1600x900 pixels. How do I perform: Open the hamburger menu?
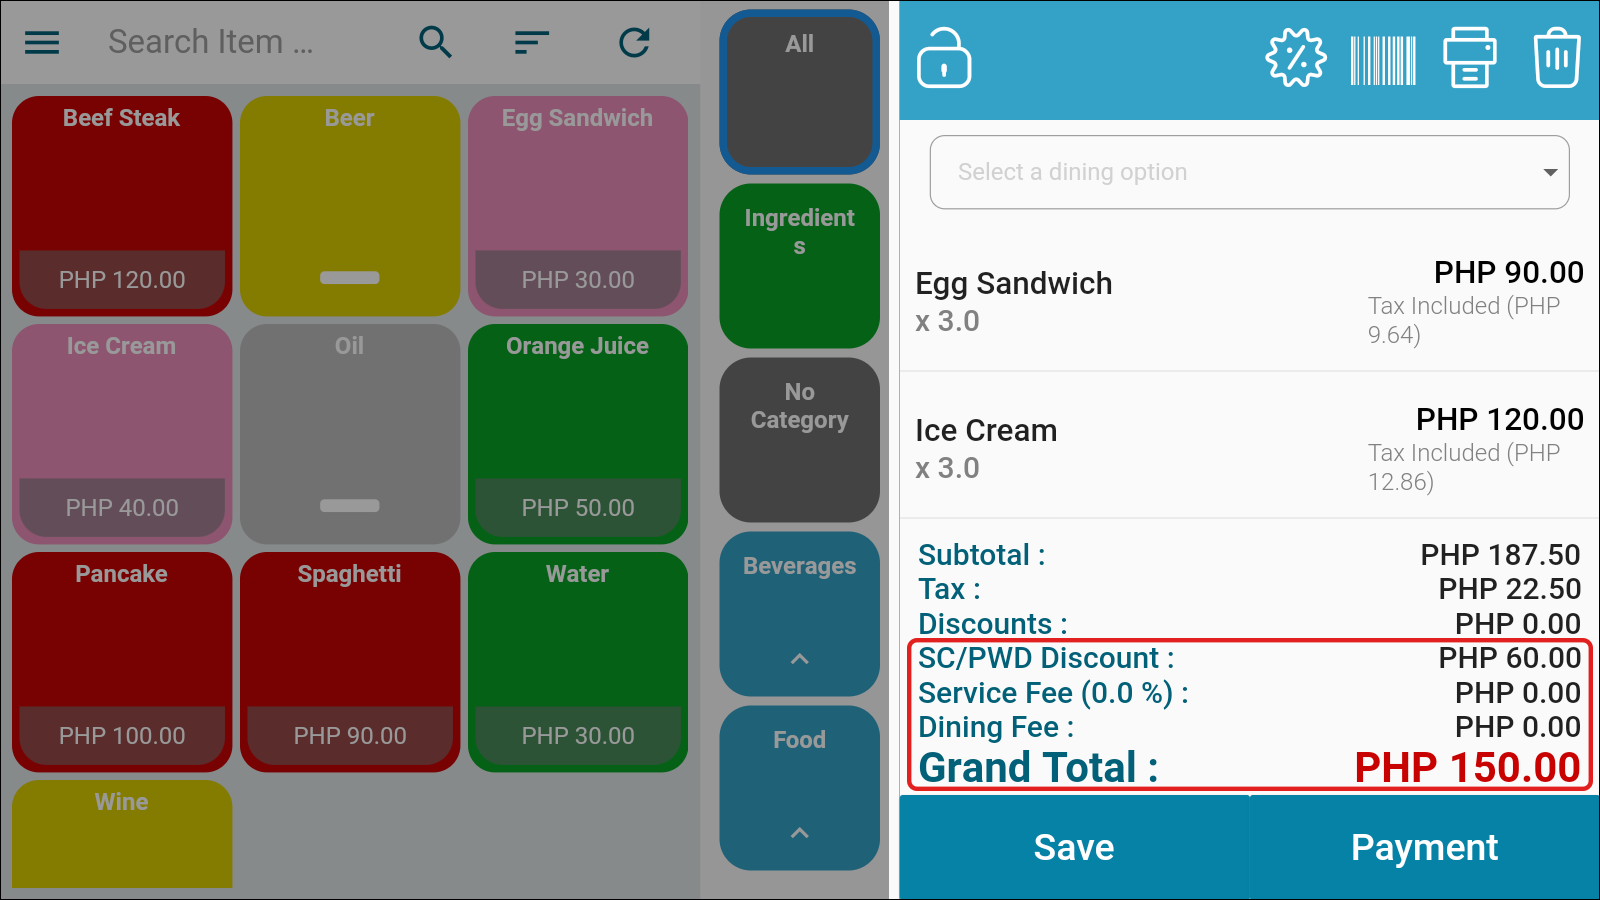[42, 42]
